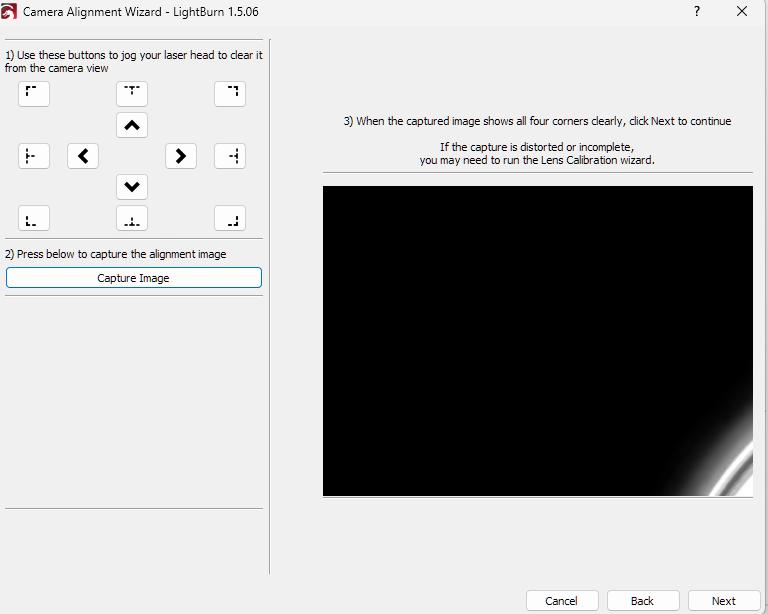Jog laser to middle-left edge
This screenshot has width=768, height=614.
pyautogui.click(x=34, y=156)
